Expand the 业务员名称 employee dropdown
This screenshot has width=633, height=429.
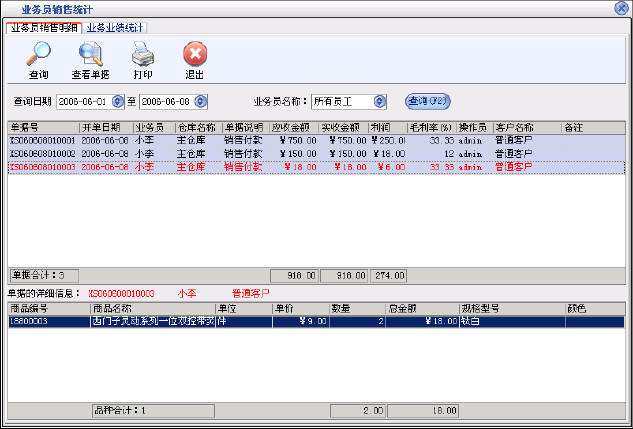pos(378,101)
